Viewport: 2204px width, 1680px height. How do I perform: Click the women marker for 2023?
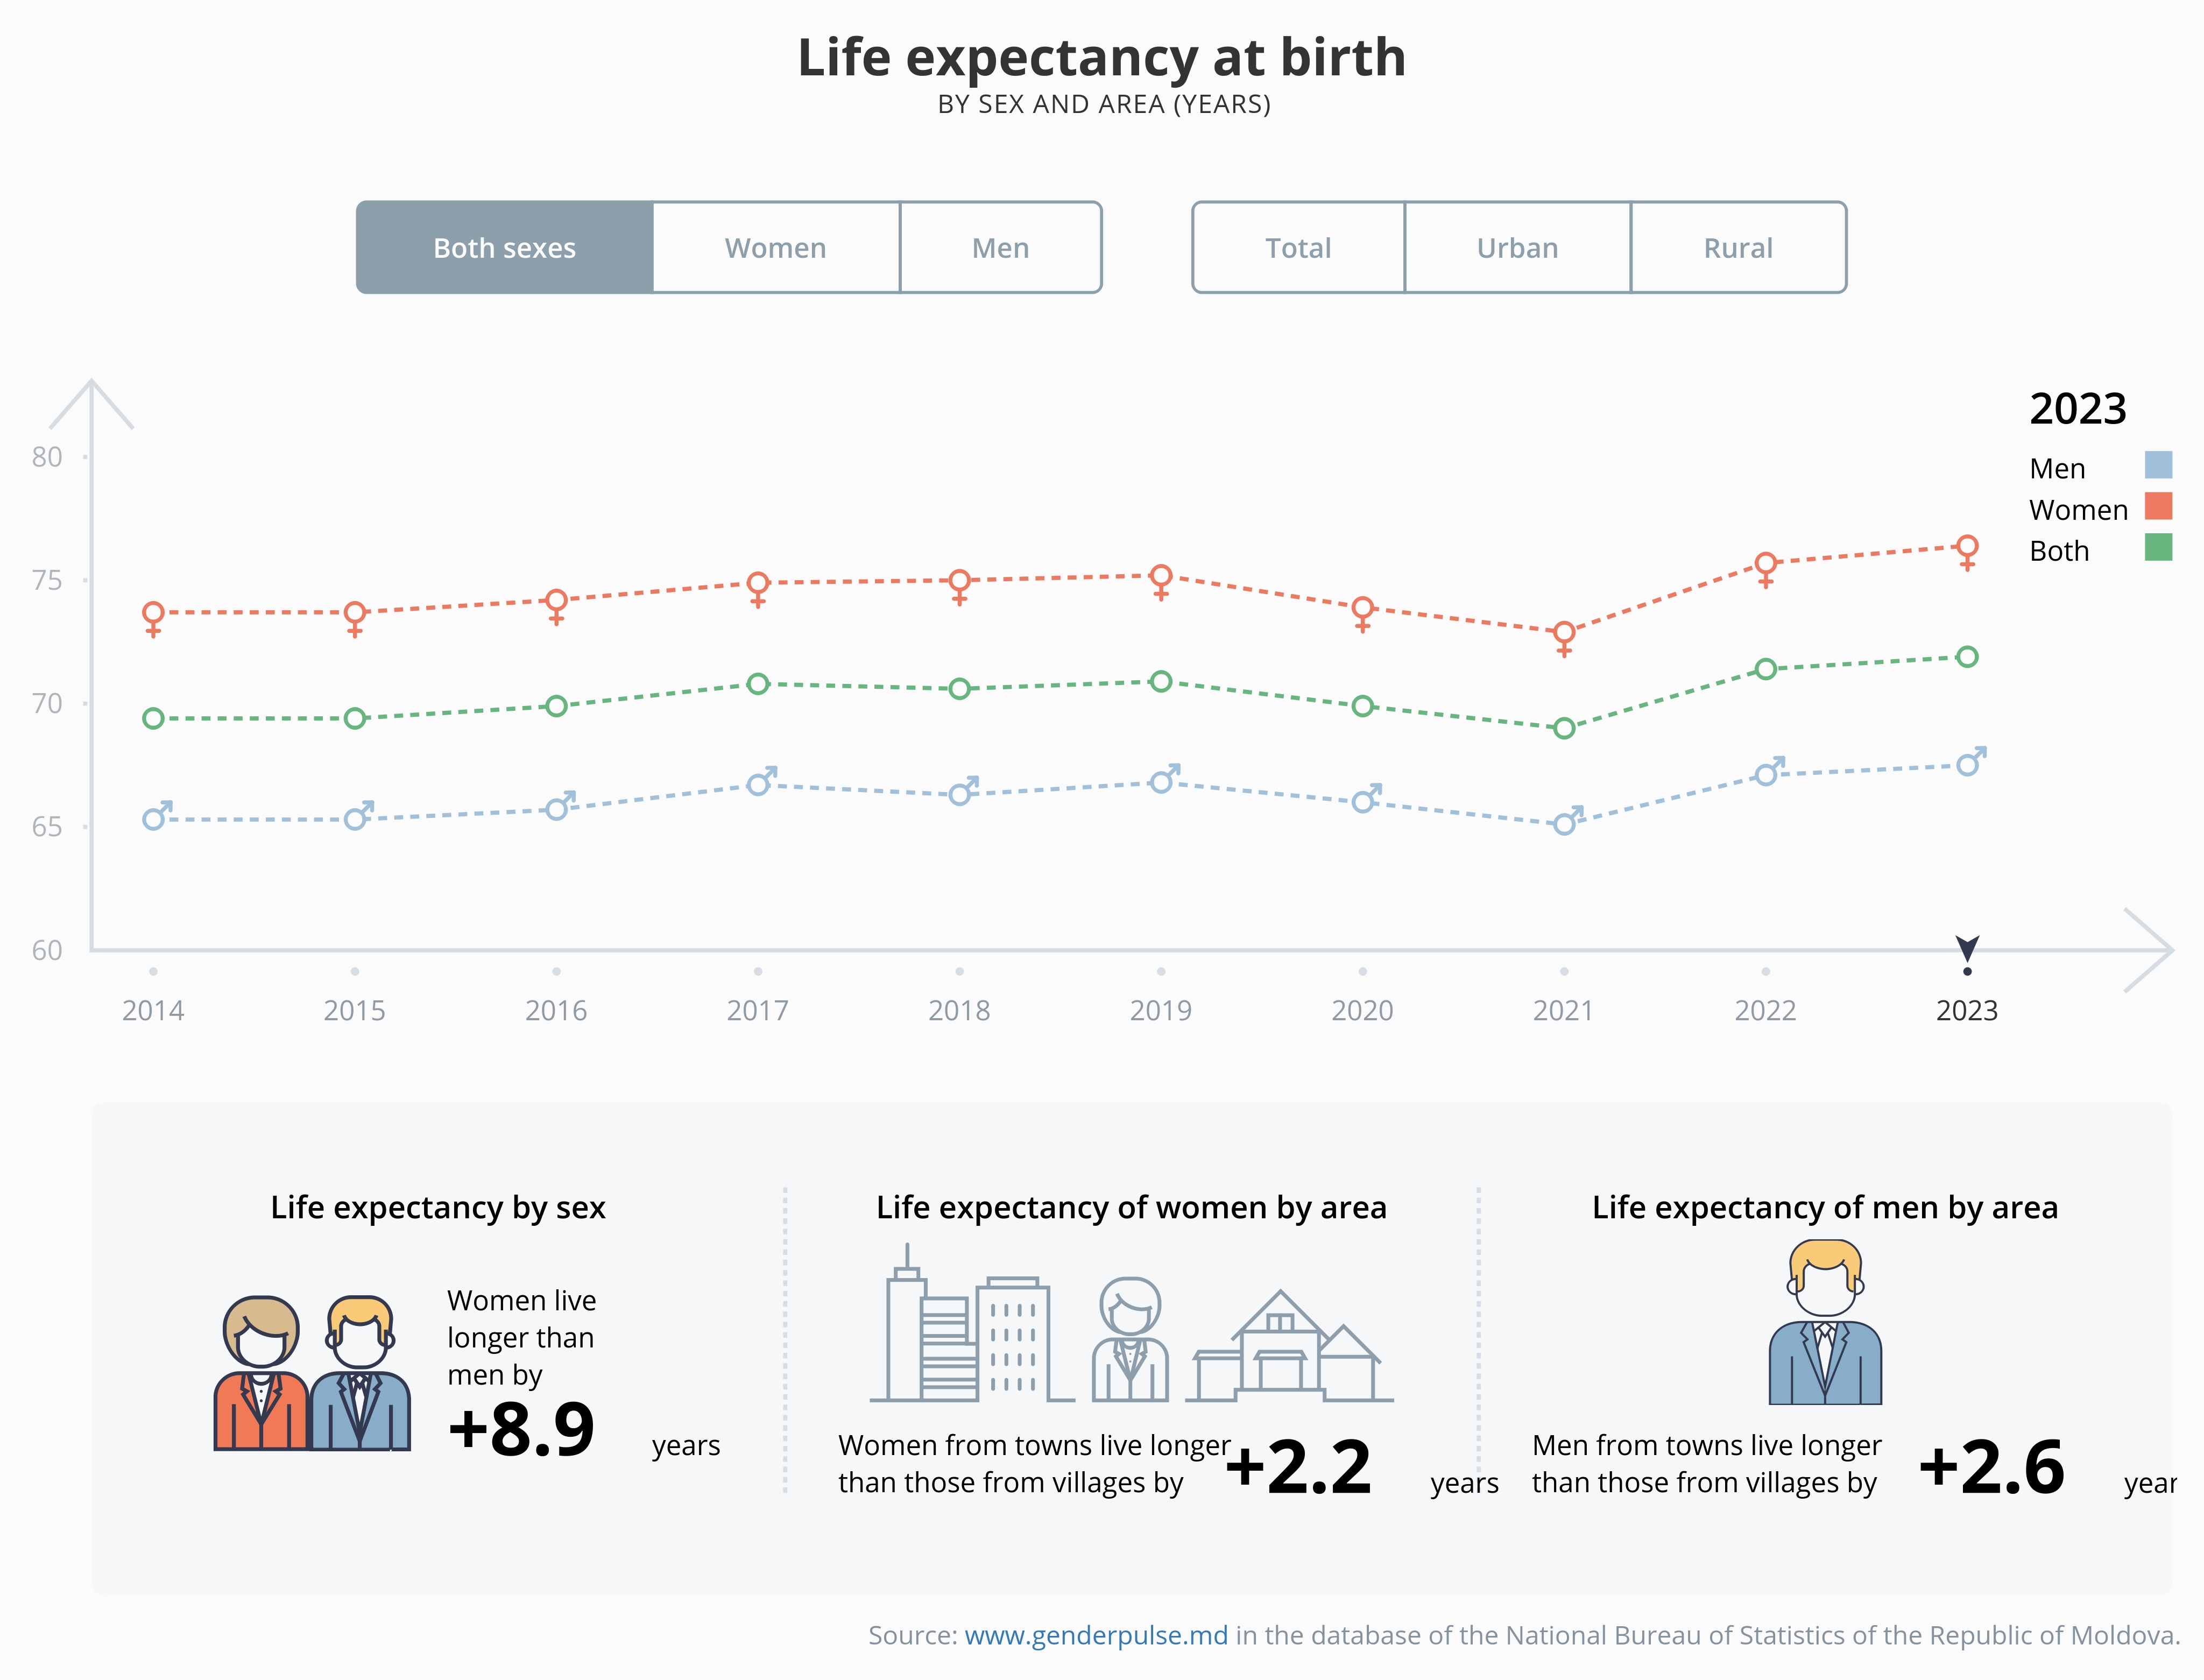(1966, 552)
